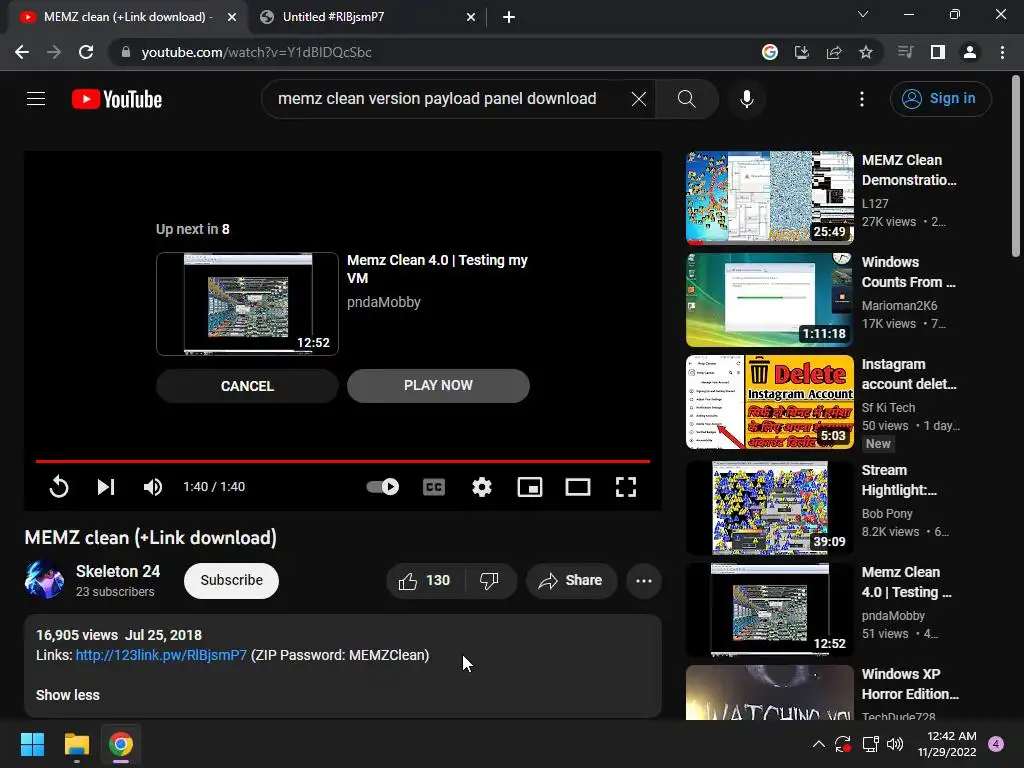
Task: Open Chrome profile icon
Action: pos(970,52)
